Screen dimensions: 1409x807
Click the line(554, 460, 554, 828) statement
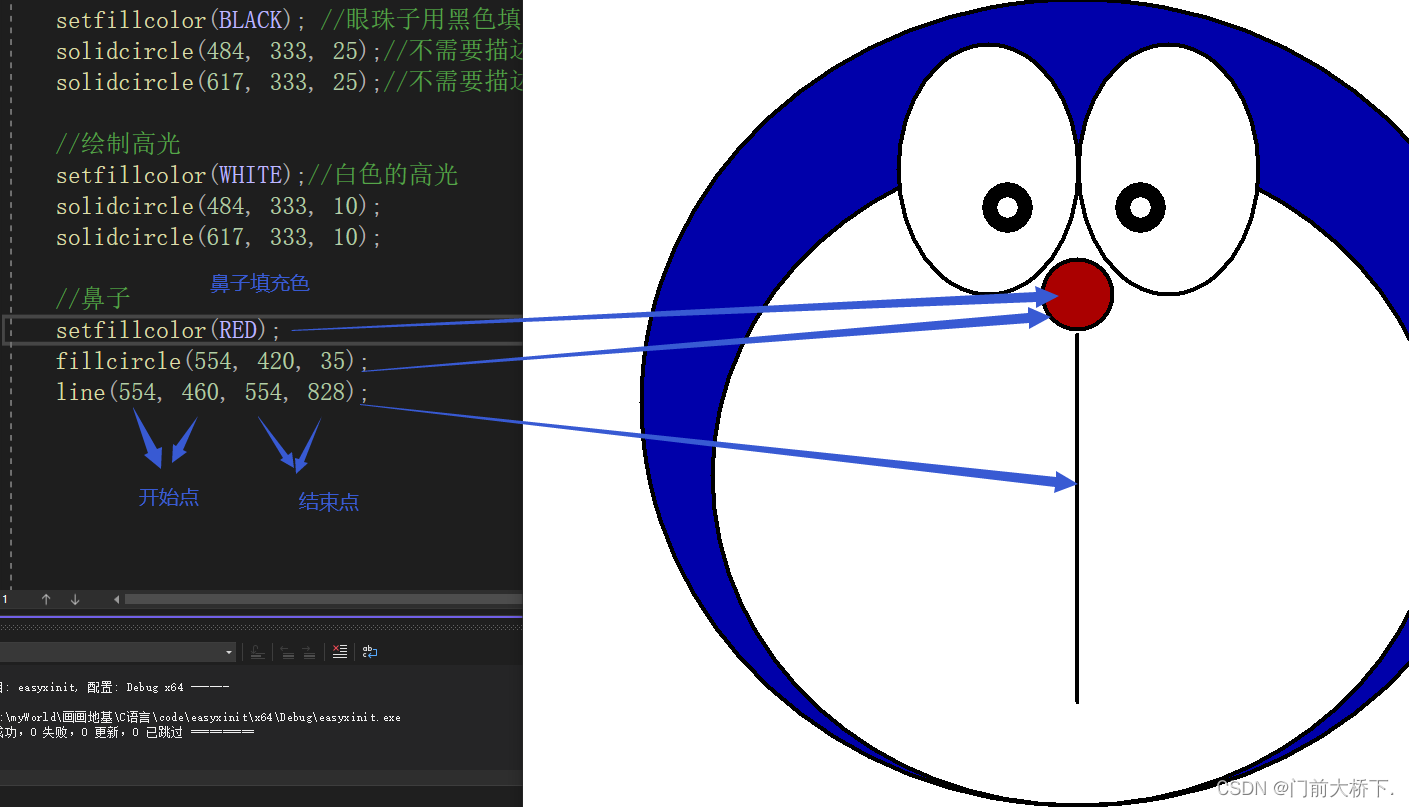click(x=213, y=392)
